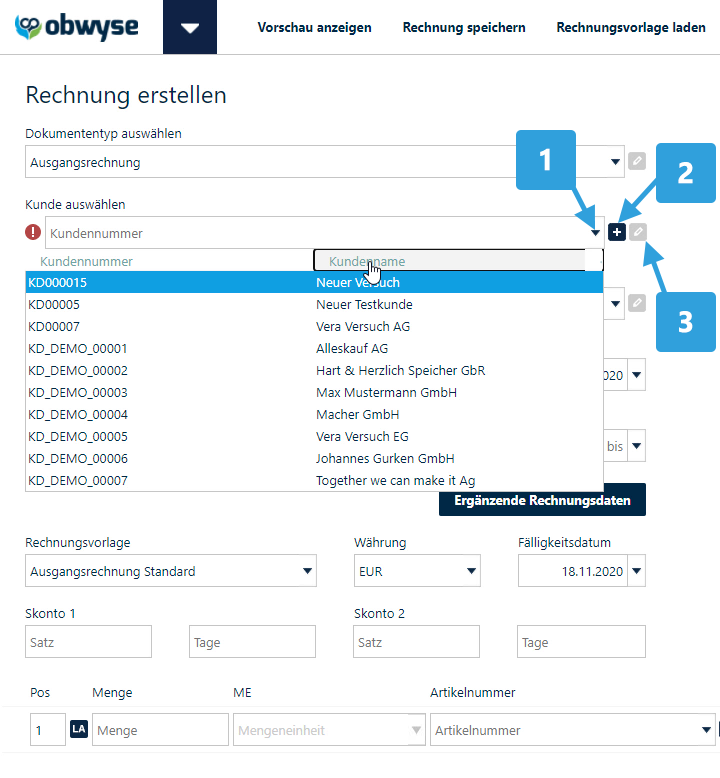720x778 pixels.
Task: Click the edit pencil icon next to customer selection
Action: (638, 232)
